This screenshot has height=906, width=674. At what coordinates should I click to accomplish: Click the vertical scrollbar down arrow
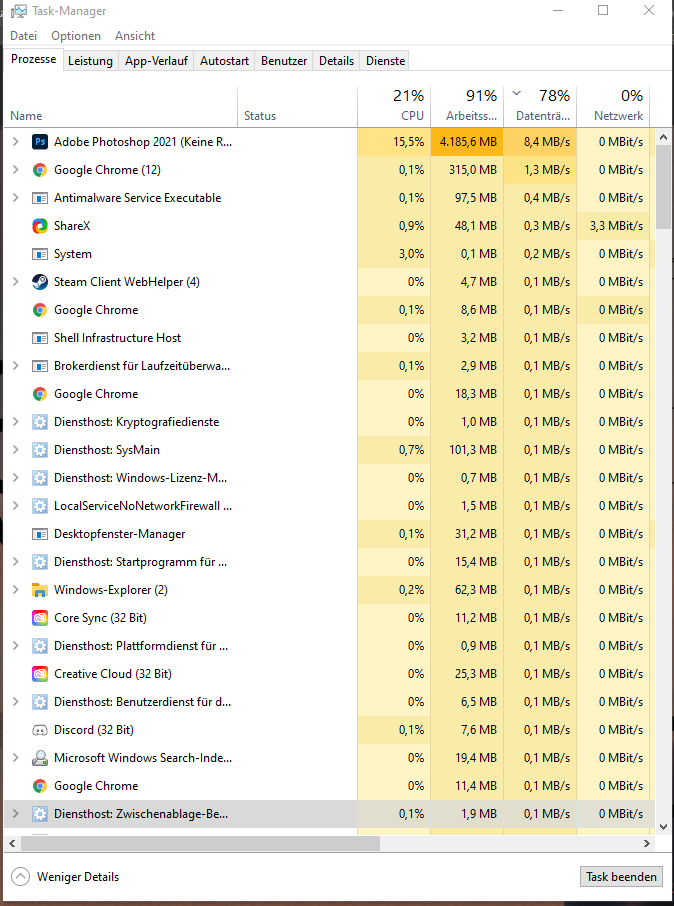point(664,827)
